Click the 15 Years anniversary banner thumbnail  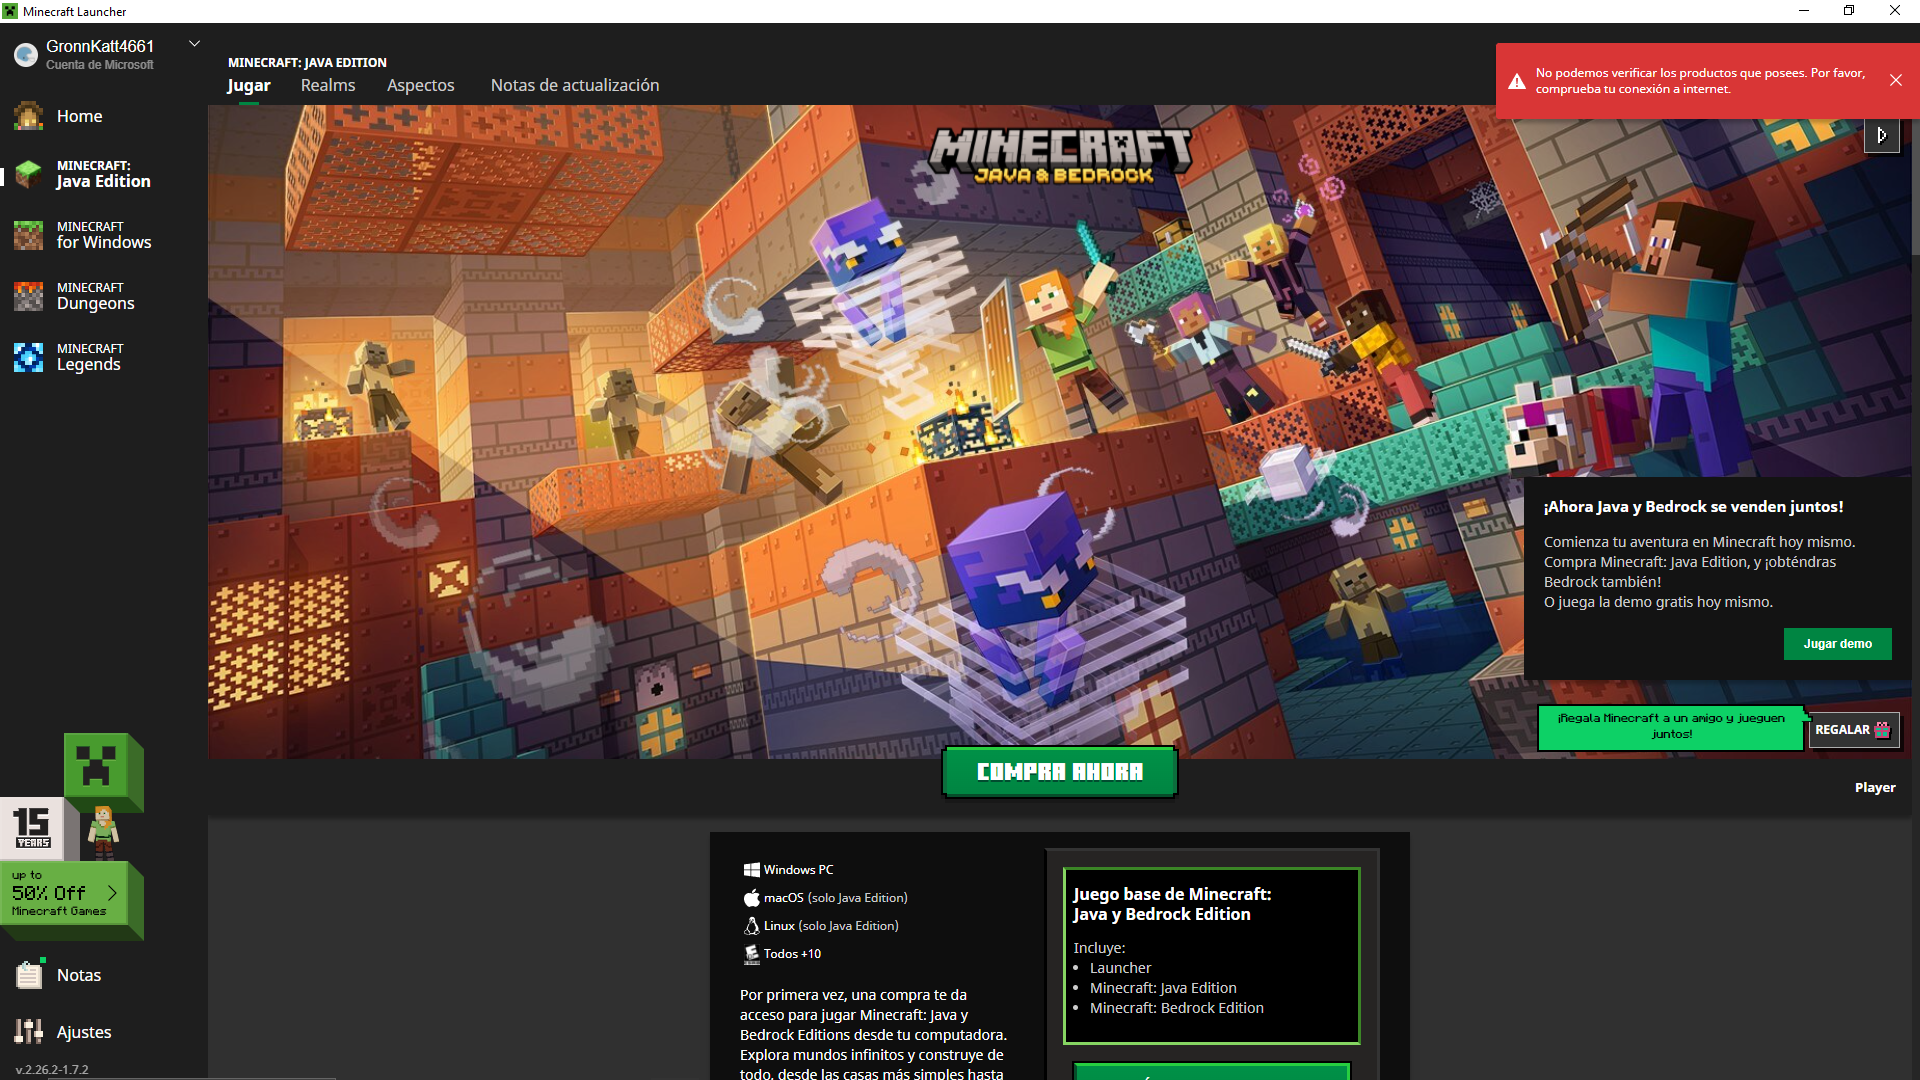pos(32,828)
